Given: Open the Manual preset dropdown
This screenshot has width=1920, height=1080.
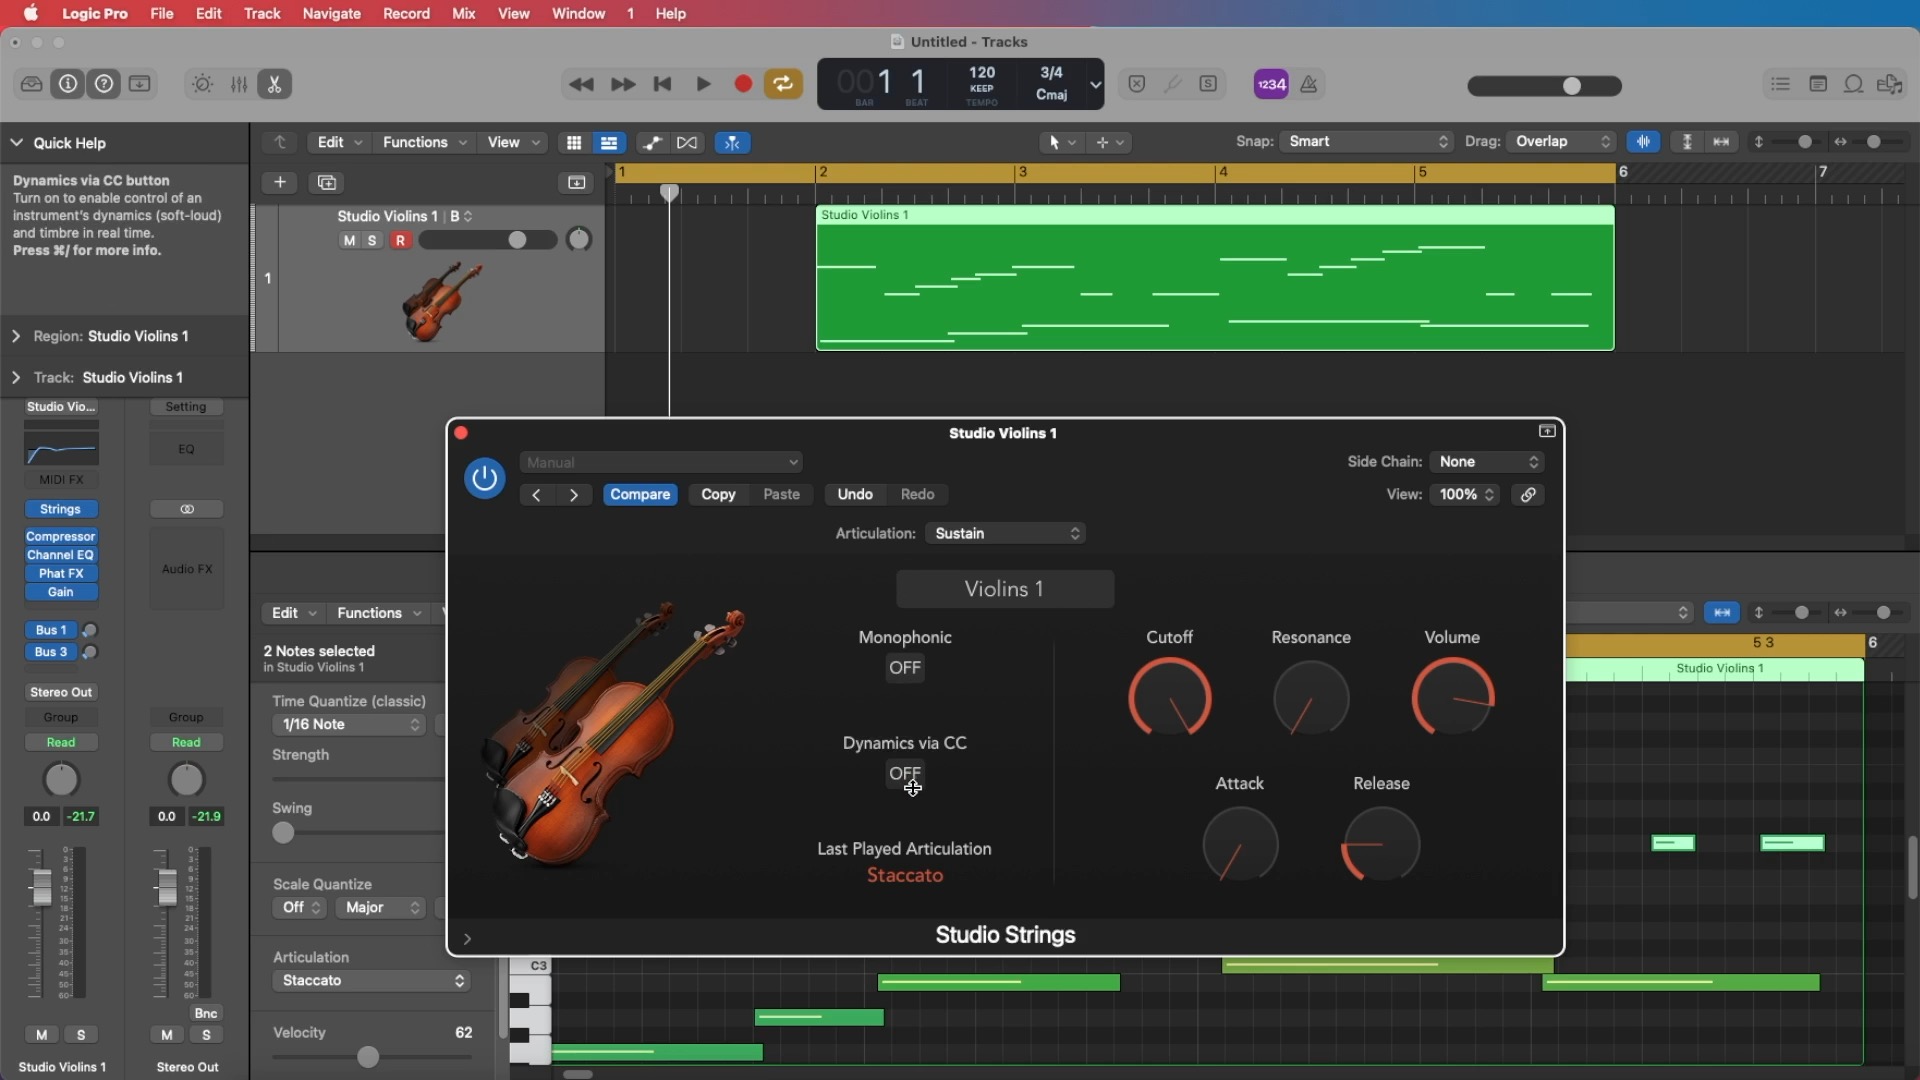Looking at the screenshot, I should (661, 462).
